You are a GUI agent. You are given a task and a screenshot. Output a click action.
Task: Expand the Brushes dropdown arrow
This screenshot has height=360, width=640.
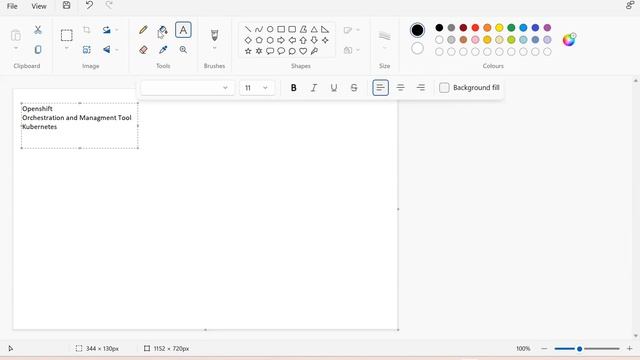214,48
